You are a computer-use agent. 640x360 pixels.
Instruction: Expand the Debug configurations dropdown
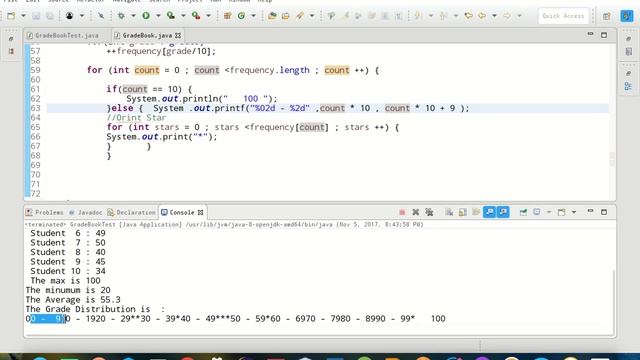click(x=133, y=16)
